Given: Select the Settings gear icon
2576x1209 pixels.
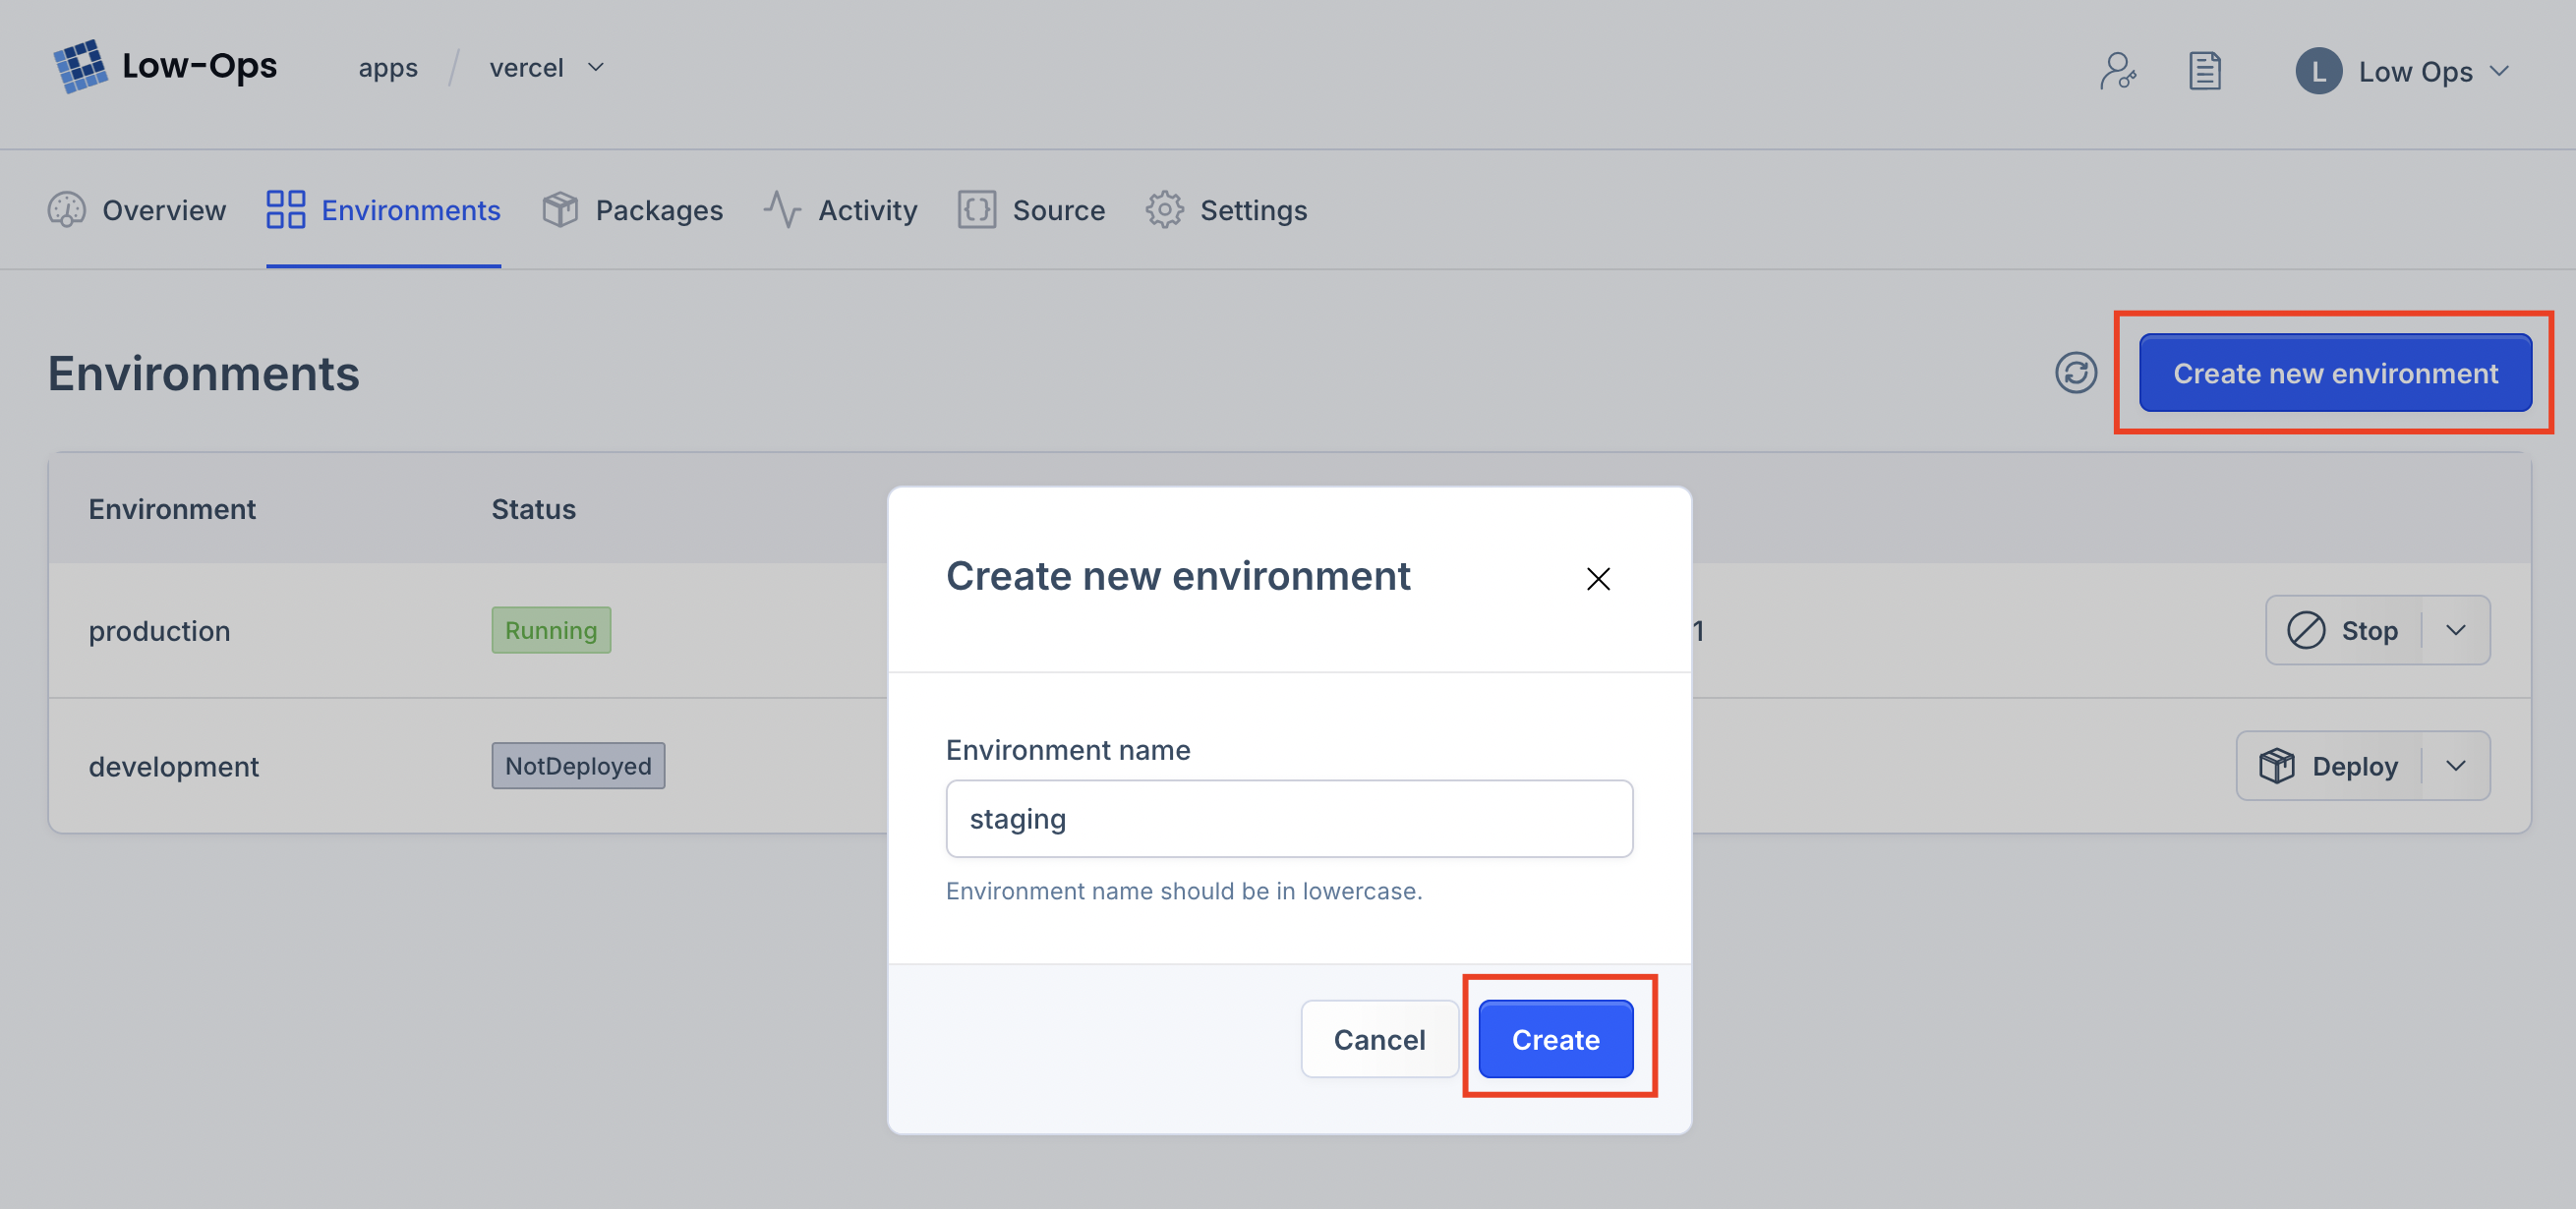Looking at the screenshot, I should pos(1164,210).
